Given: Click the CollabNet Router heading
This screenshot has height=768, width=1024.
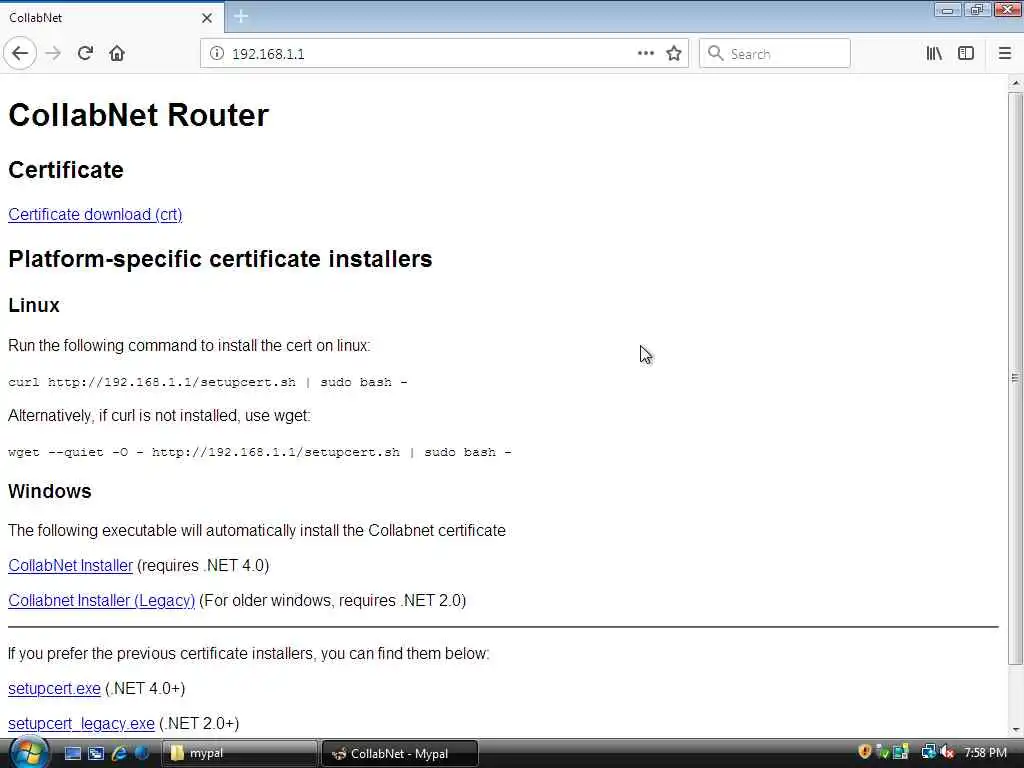Looking at the screenshot, I should click(138, 115).
